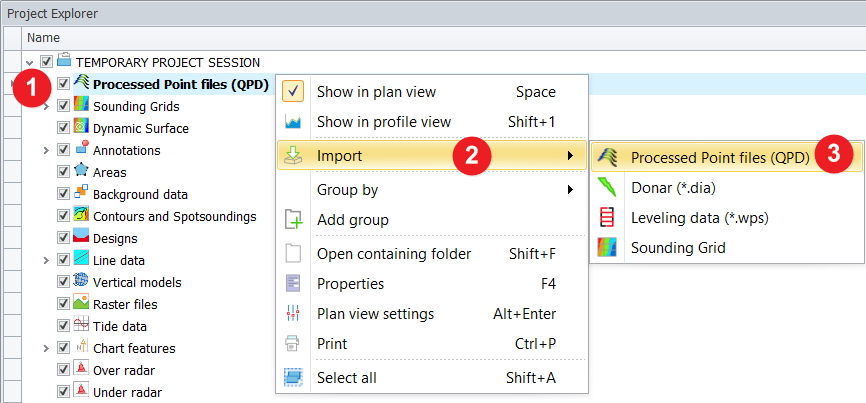Click the Dynamic Surface tree icon

point(82,128)
